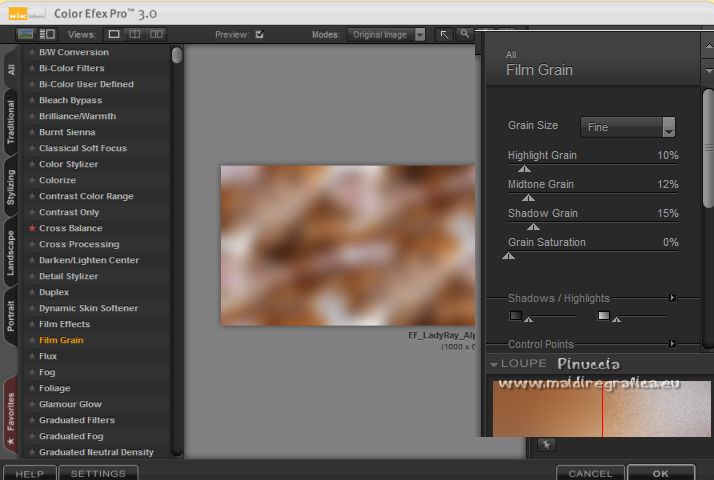The width and height of the screenshot is (714, 480).
Task: Collapse the Loupe panel
Action: click(494, 364)
